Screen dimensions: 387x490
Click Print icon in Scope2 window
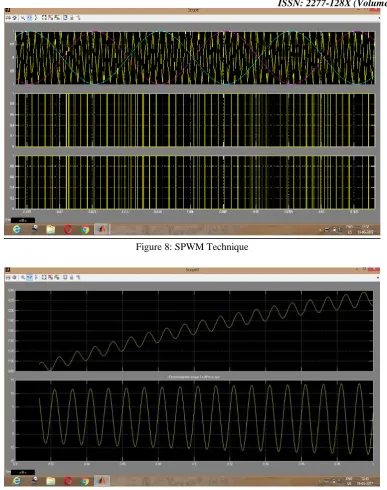pyautogui.click(x=8, y=277)
